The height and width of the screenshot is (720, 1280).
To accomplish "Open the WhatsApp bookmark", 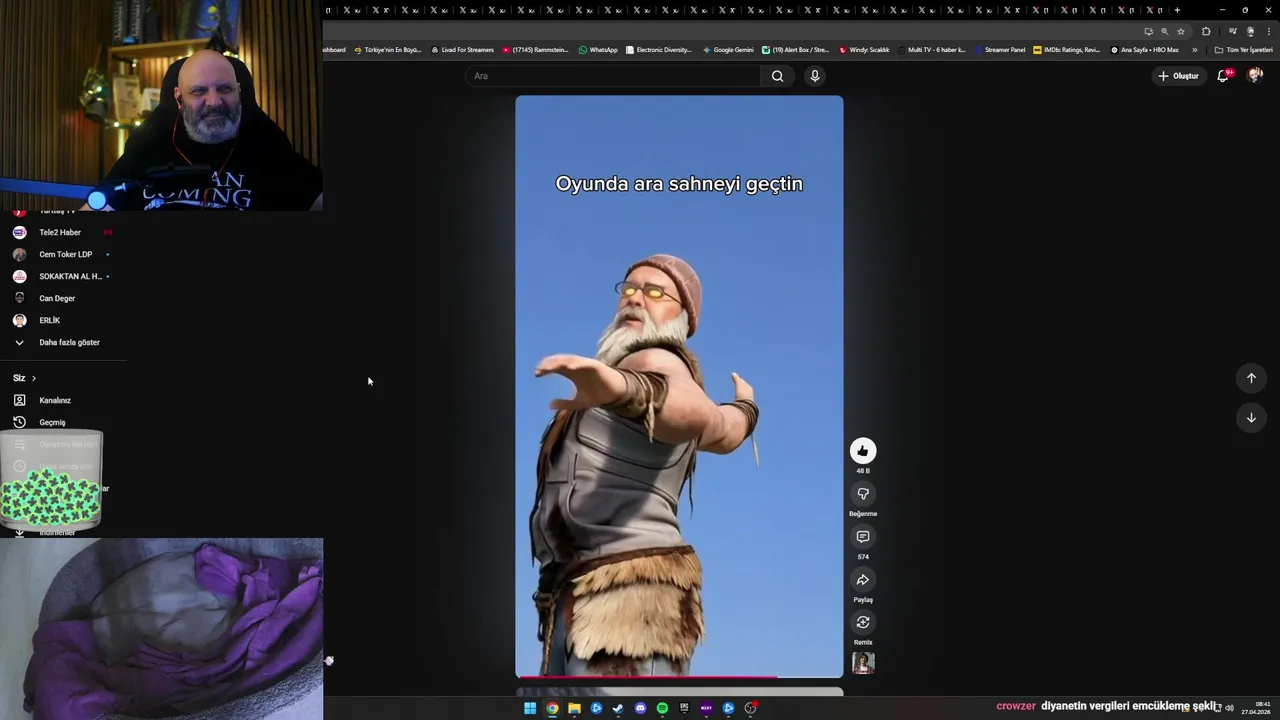I will point(598,49).
